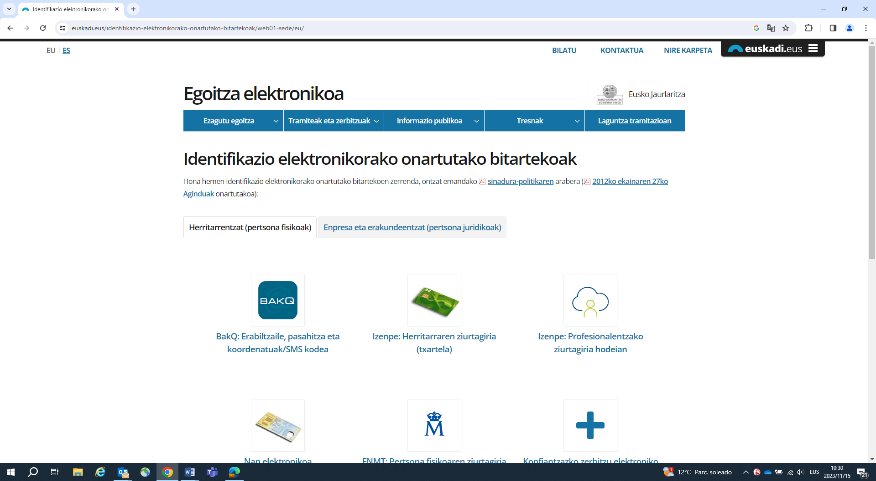The width and height of the screenshot is (876, 481).
Task: Click the FNMT crowned M icon
Action: click(x=434, y=427)
